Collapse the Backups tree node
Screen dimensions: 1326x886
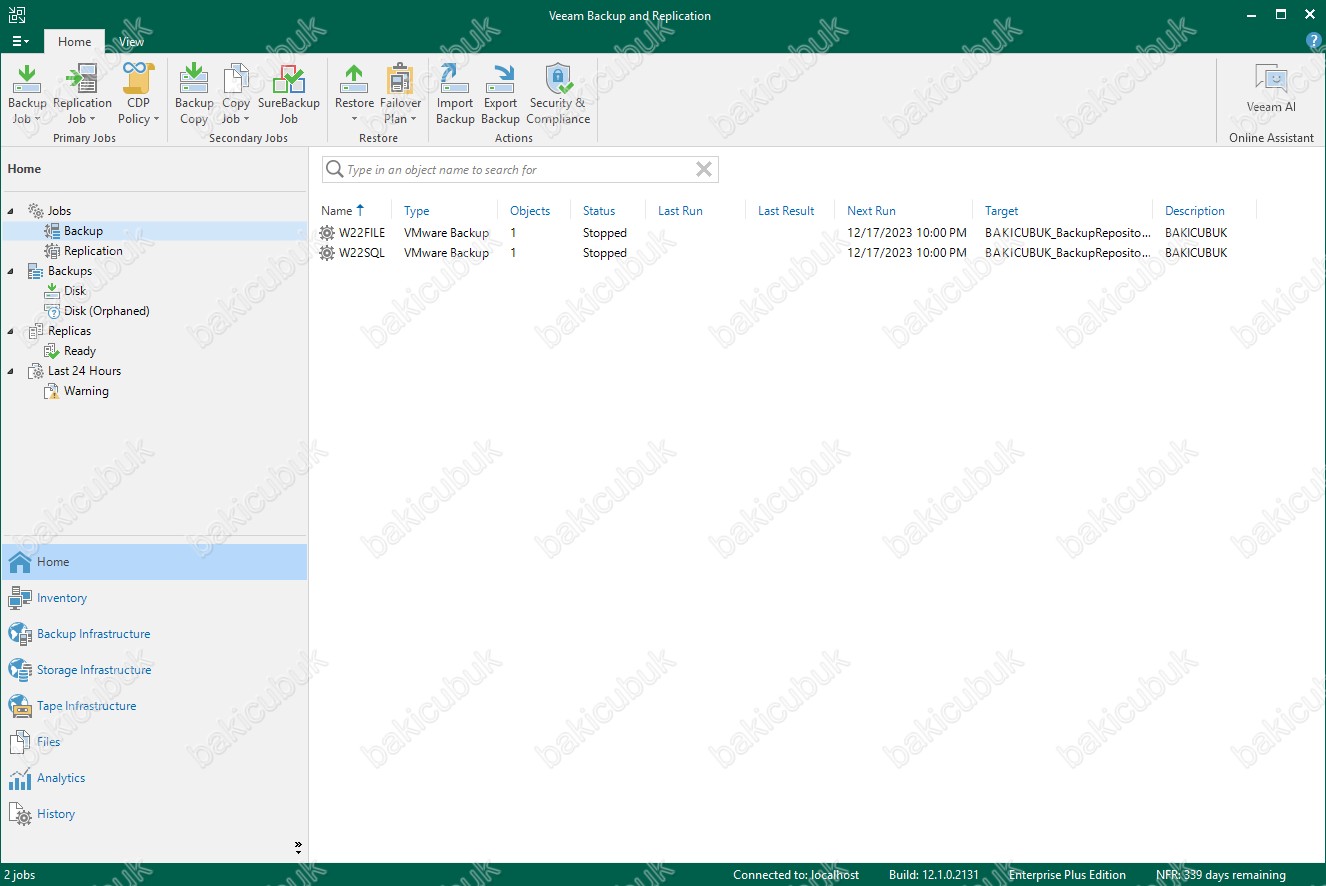(x=11, y=271)
